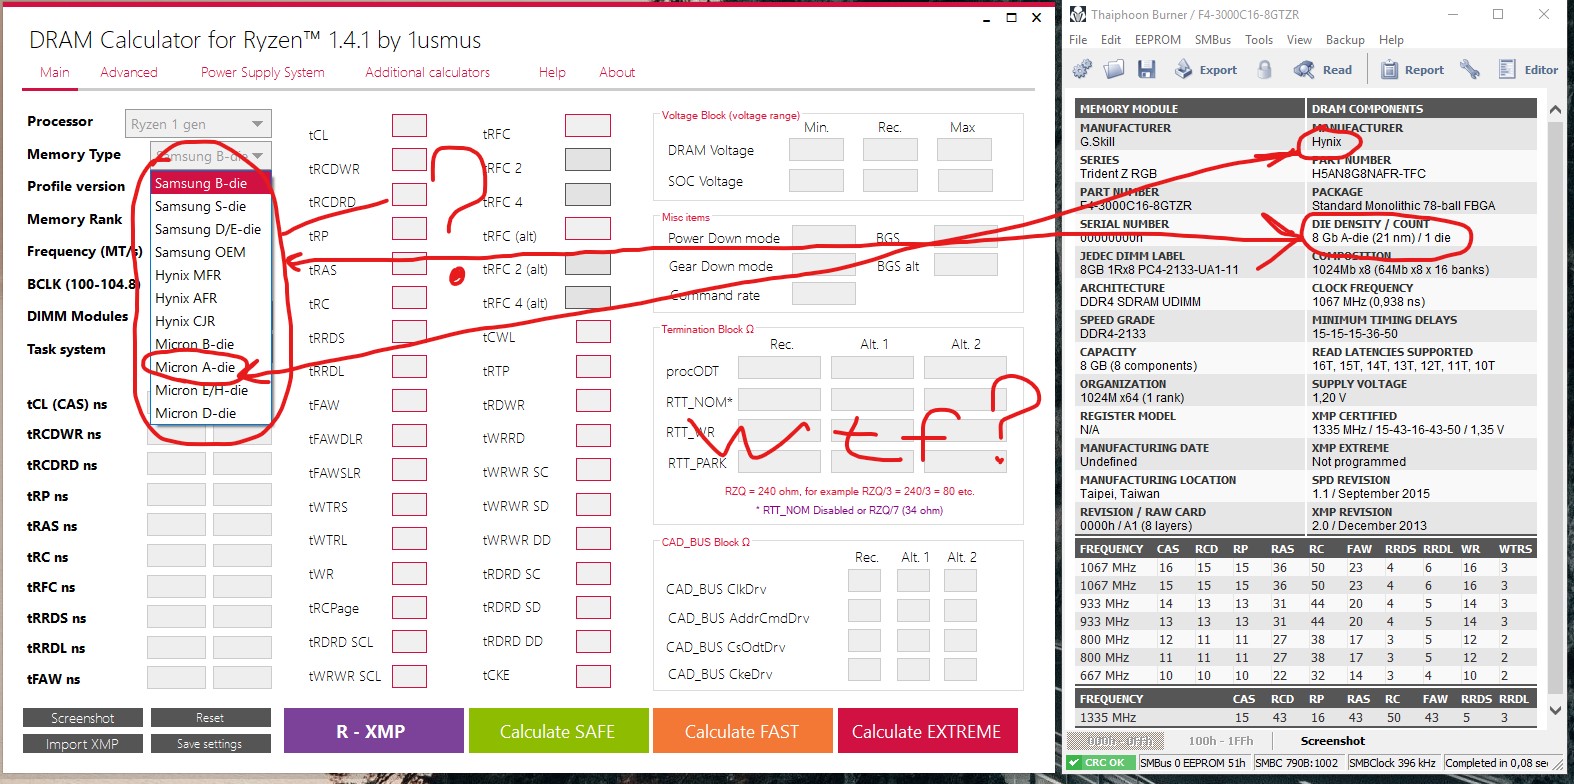
Task: Click the Screenshot button in Thaiphoon Burner
Action: tap(1332, 741)
